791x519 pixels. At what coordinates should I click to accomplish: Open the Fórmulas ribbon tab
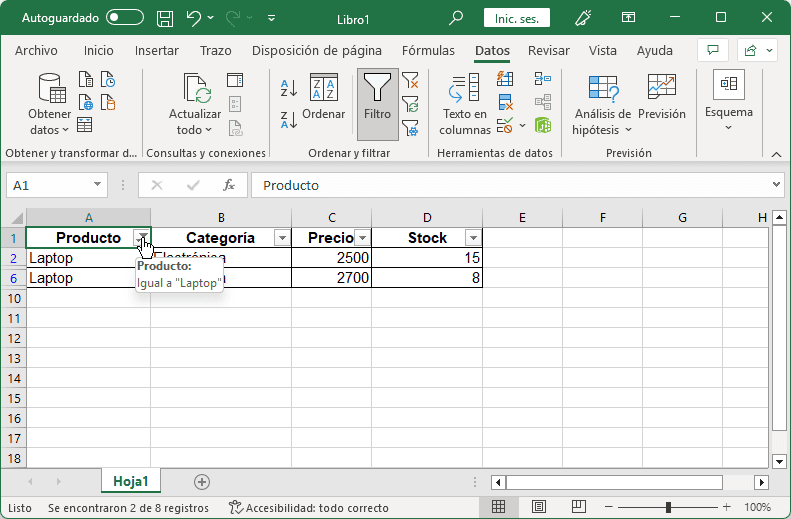pyautogui.click(x=428, y=51)
